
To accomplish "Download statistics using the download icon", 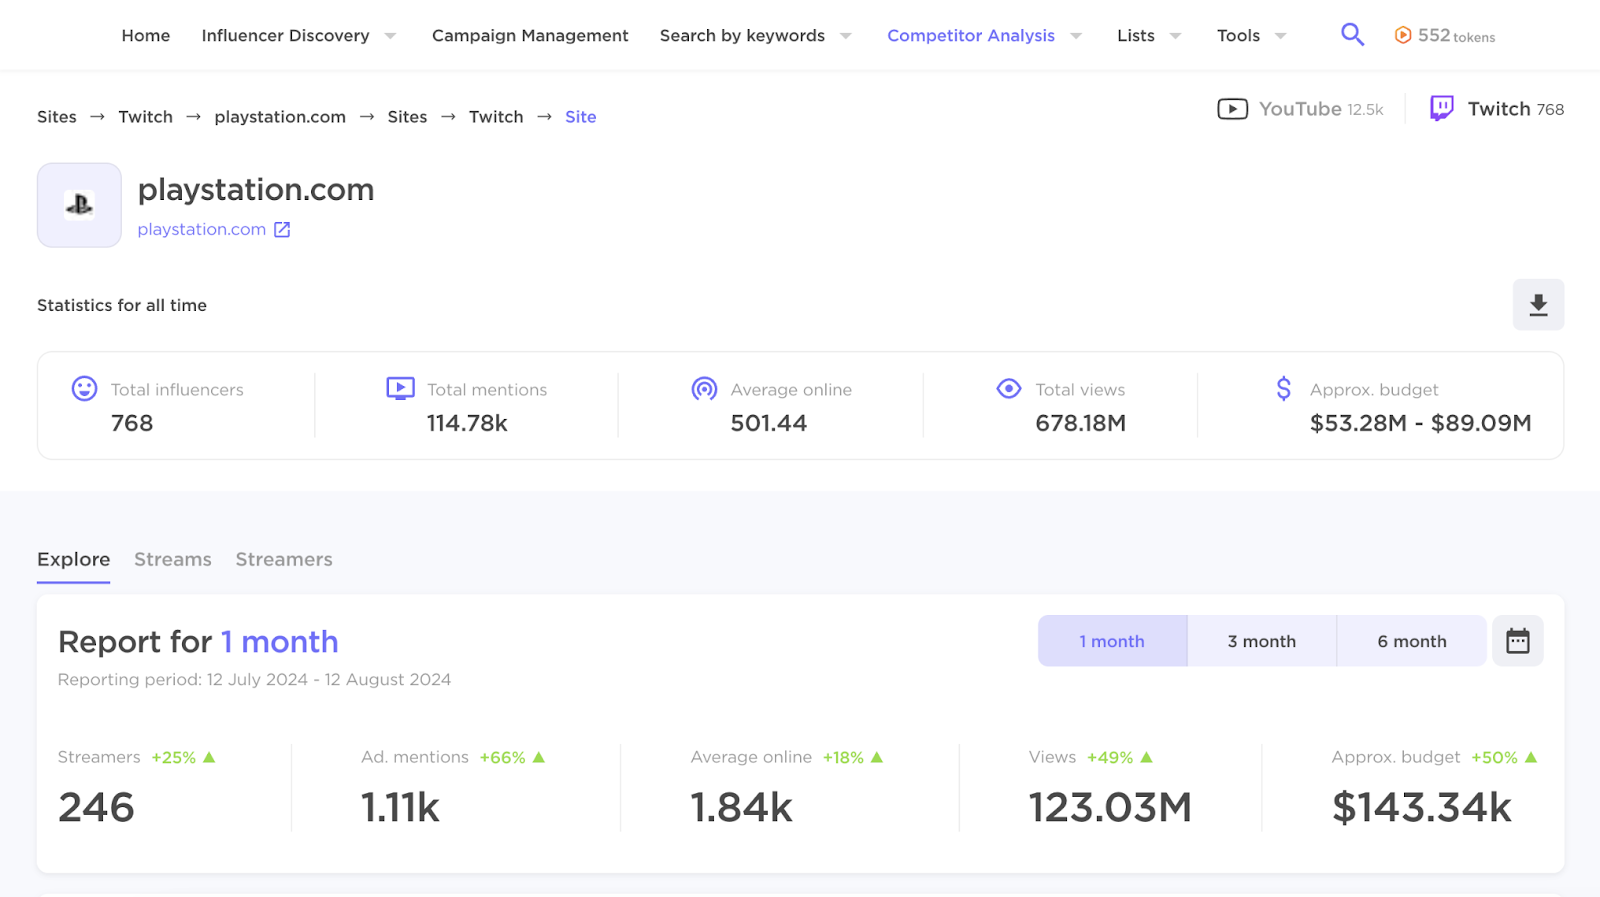I will tap(1538, 305).
